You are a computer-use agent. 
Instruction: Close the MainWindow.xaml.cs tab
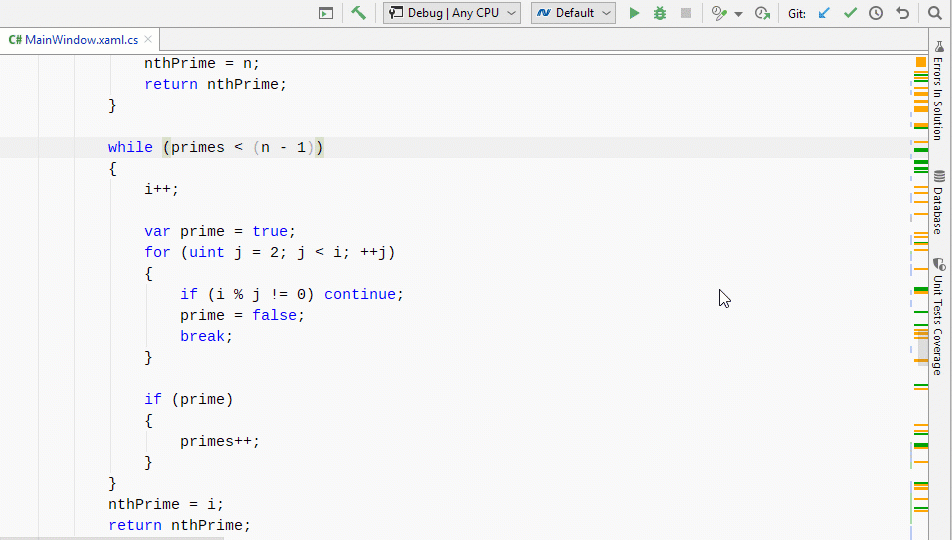click(148, 40)
